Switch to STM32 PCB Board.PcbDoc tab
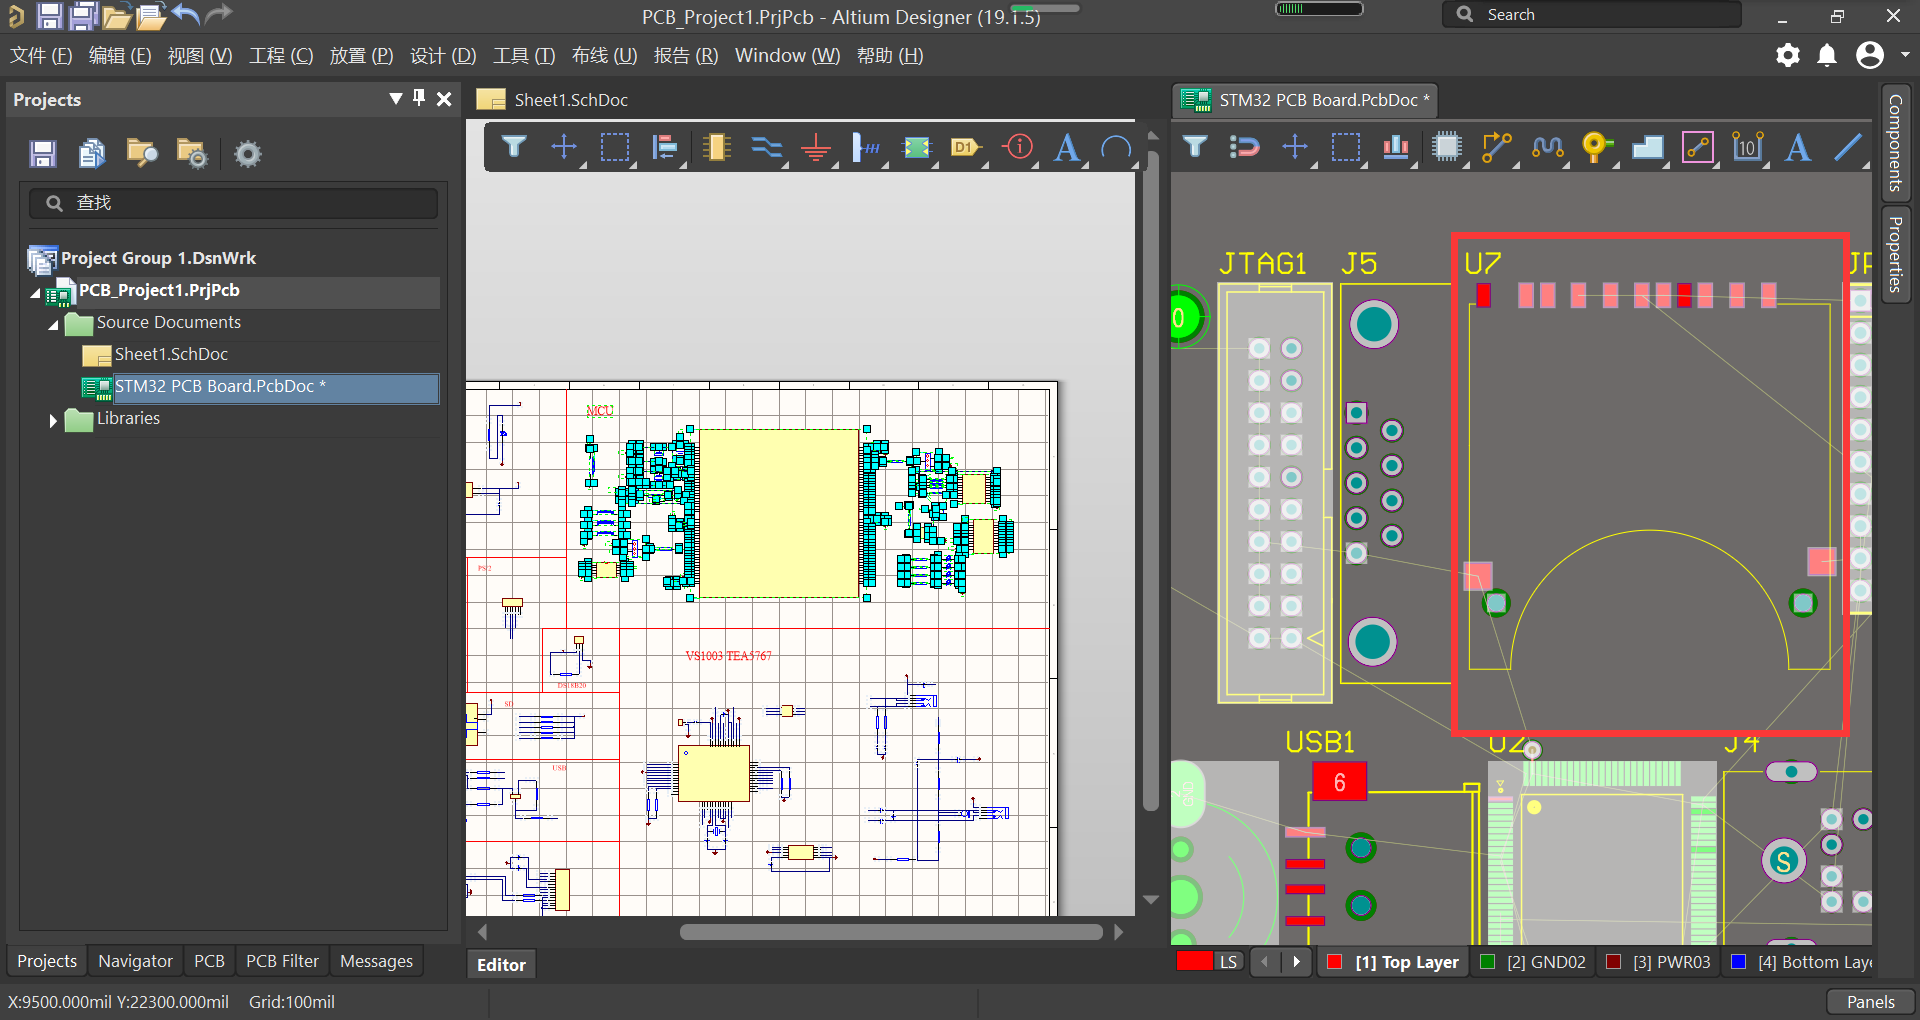Image resolution: width=1920 pixels, height=1020 pixels. click(x=1305, y=99)
